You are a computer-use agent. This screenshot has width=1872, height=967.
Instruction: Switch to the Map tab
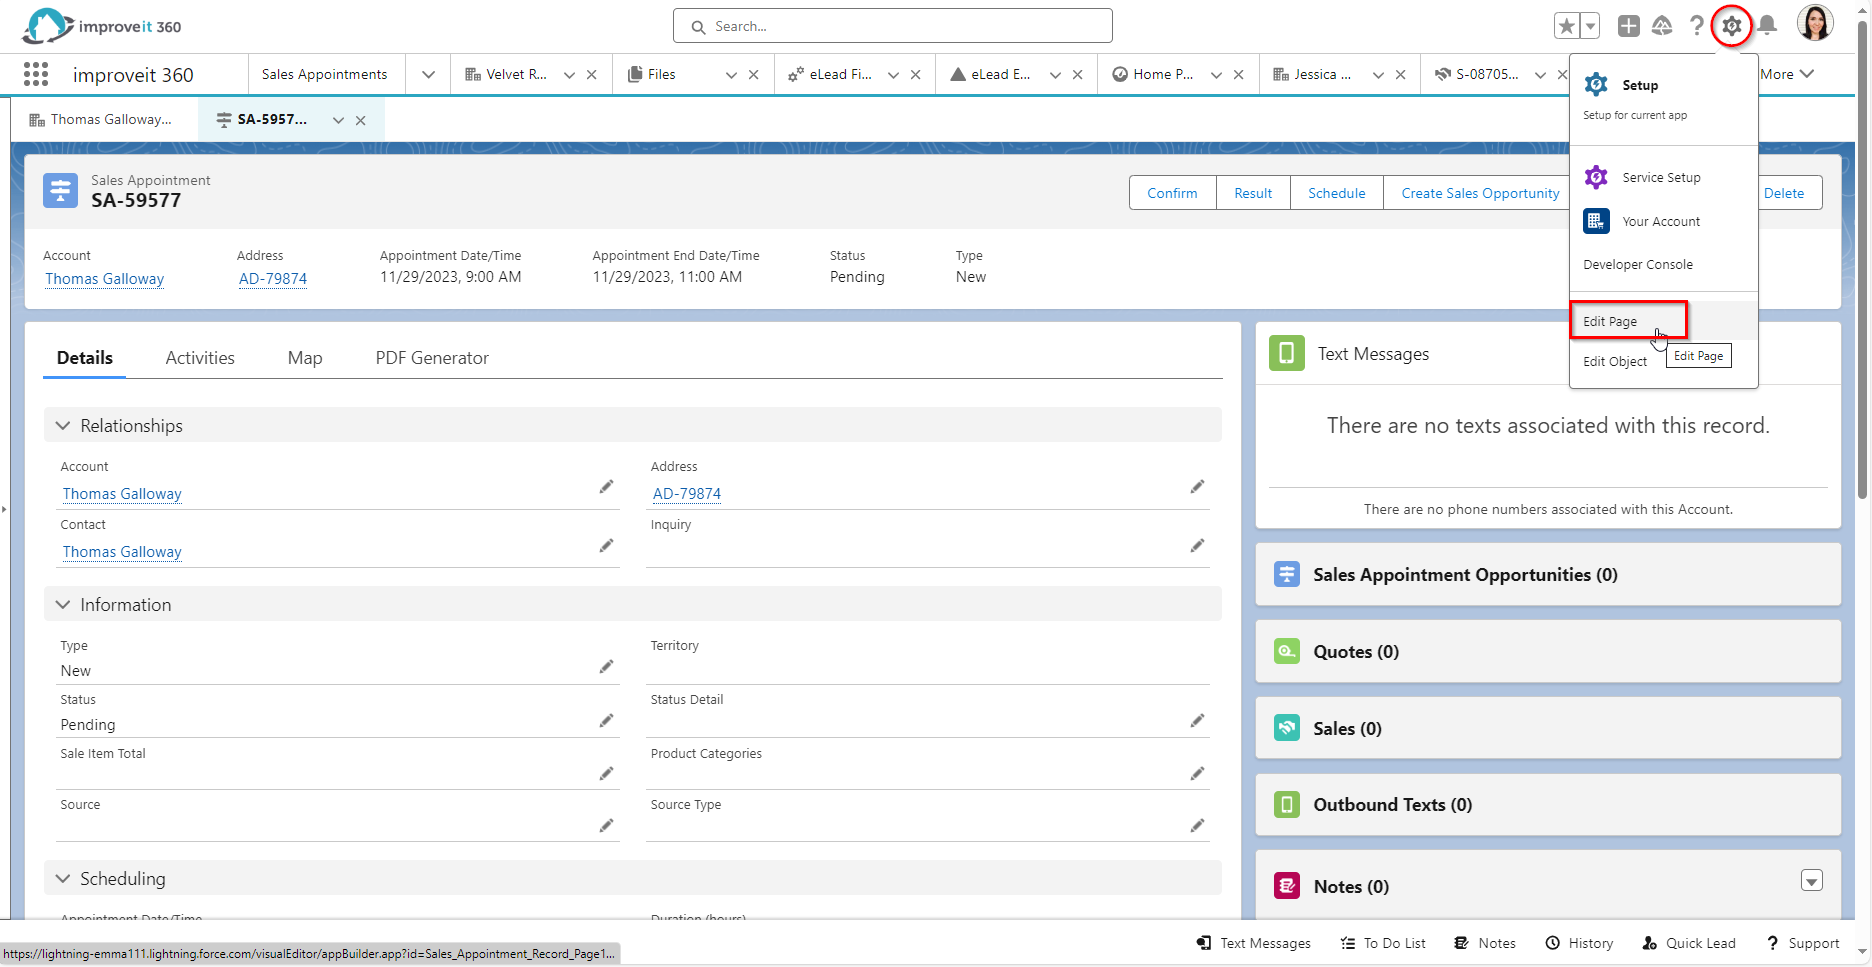304,357
